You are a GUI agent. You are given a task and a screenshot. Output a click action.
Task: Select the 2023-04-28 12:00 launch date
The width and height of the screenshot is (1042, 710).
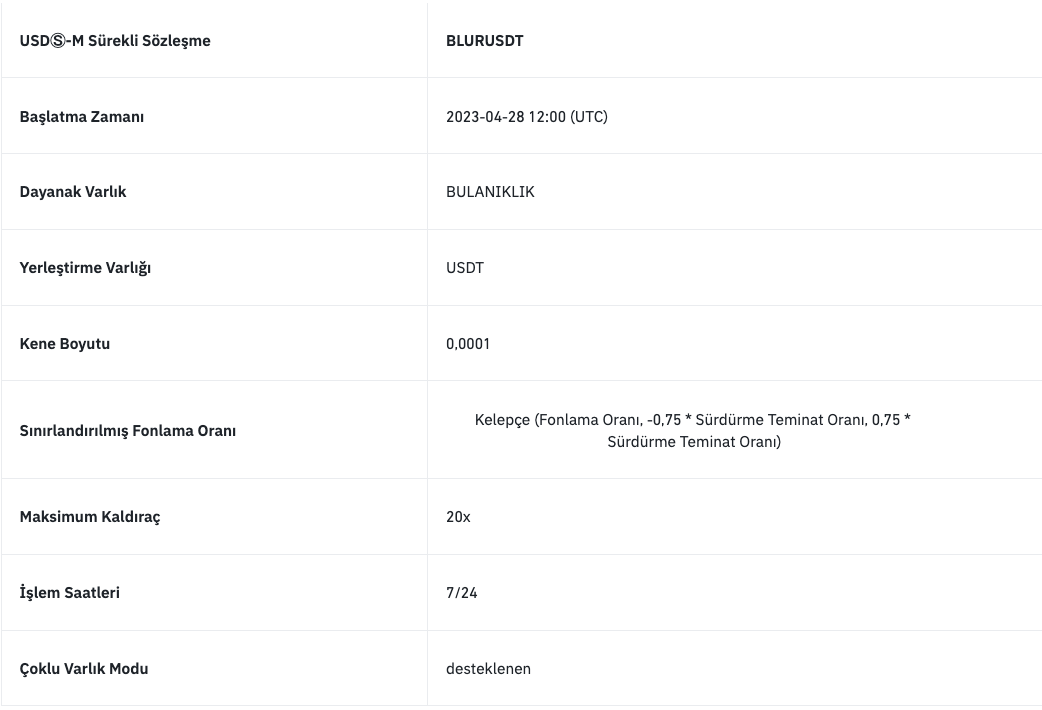[x=506, y=117]
